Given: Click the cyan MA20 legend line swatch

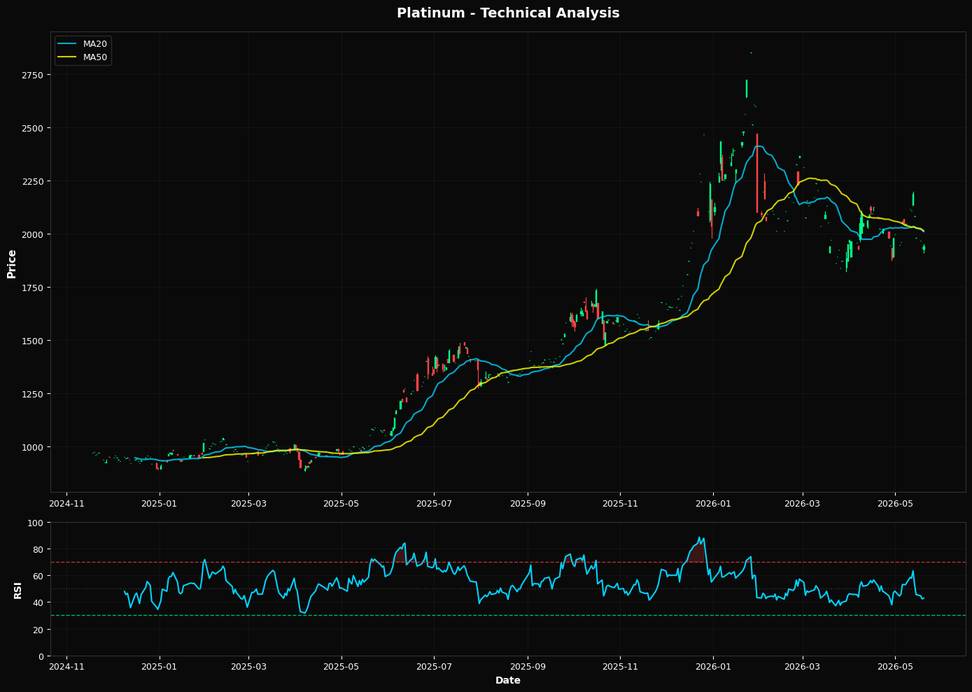Looking at the screenshot, I should coord(68,43).
